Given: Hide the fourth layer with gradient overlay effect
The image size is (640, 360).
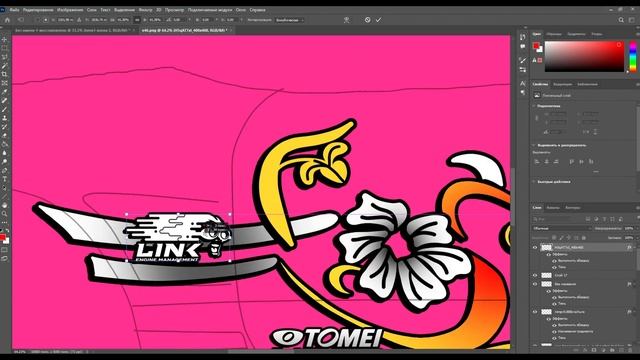Looking at the screenshot, I should [535, 312].
